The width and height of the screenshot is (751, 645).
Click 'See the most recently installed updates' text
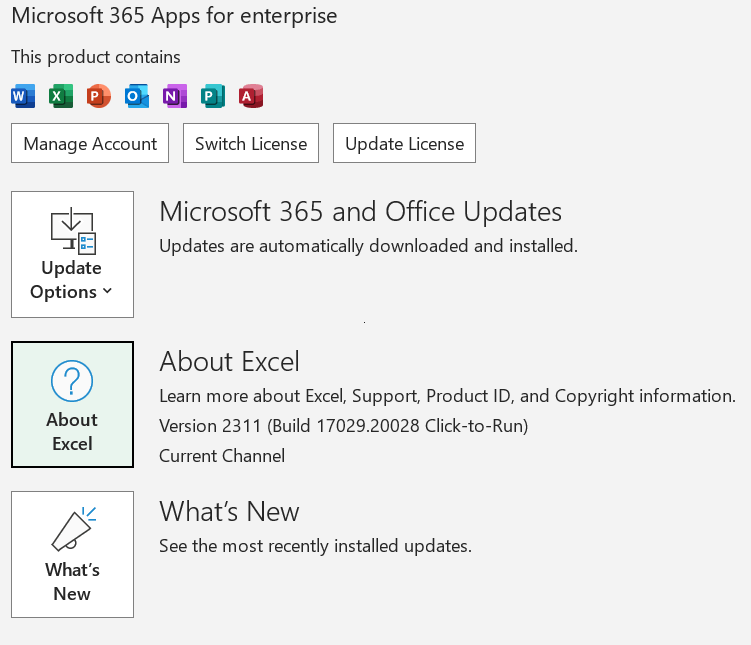point(315,546)
